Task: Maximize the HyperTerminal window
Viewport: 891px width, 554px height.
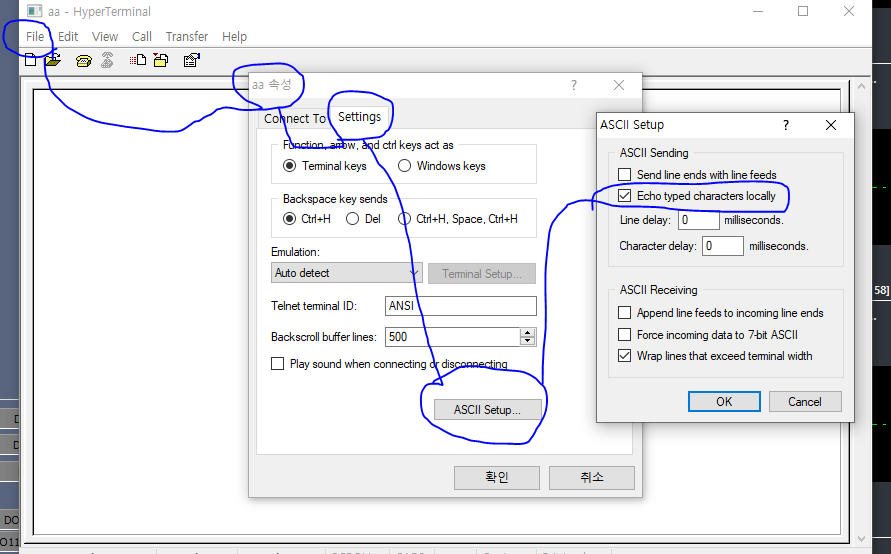Action: click(x=803, y=11)
